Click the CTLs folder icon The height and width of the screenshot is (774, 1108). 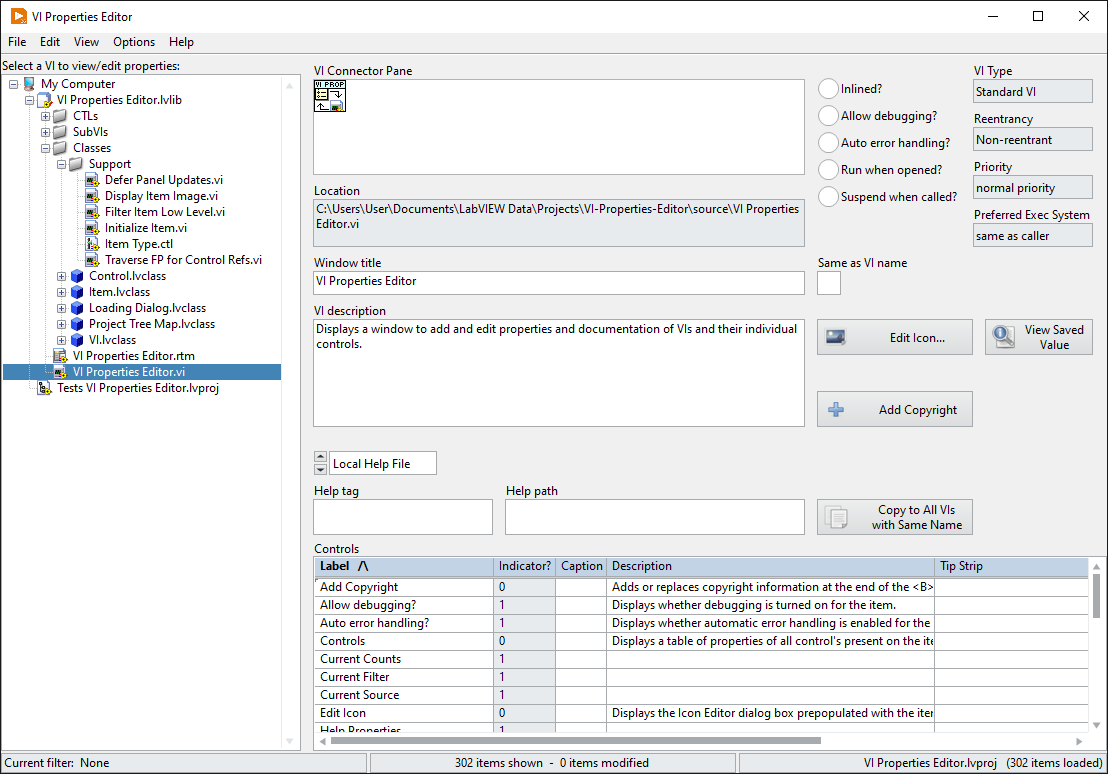(x=61, y=116)
